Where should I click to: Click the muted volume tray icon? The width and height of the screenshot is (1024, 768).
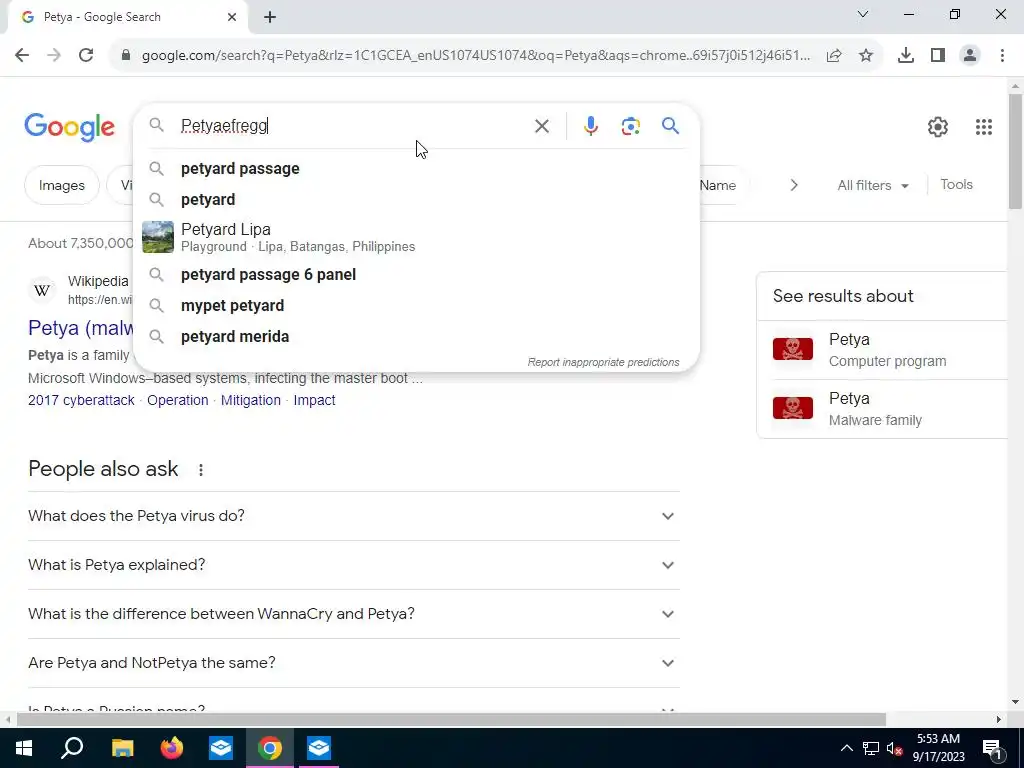(895, 749)
